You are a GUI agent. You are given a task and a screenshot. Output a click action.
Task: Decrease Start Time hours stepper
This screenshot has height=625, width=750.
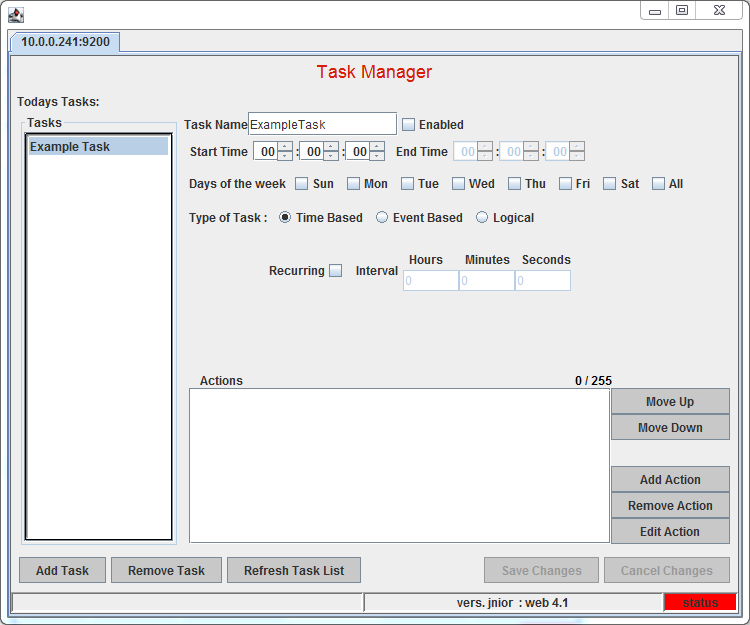click(x=285, y=156)
